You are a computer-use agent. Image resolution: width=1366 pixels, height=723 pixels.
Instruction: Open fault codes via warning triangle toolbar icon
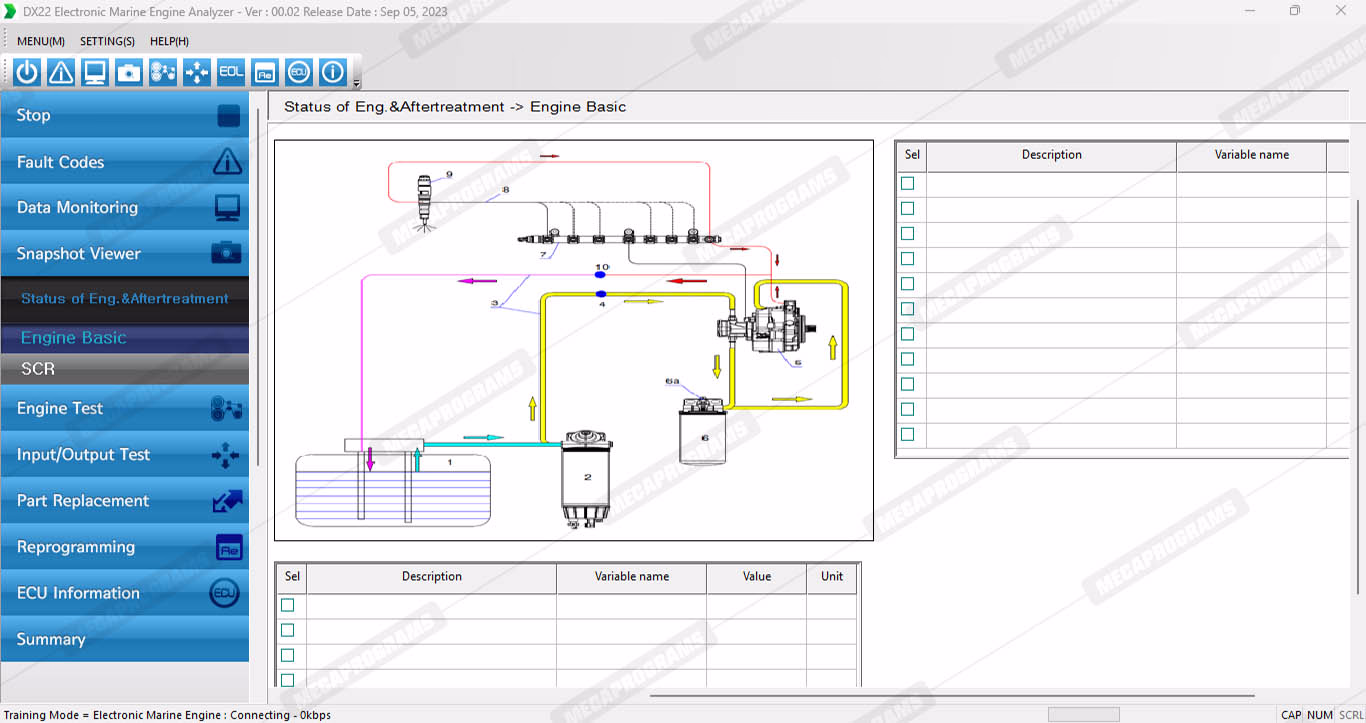coord(61,72)
